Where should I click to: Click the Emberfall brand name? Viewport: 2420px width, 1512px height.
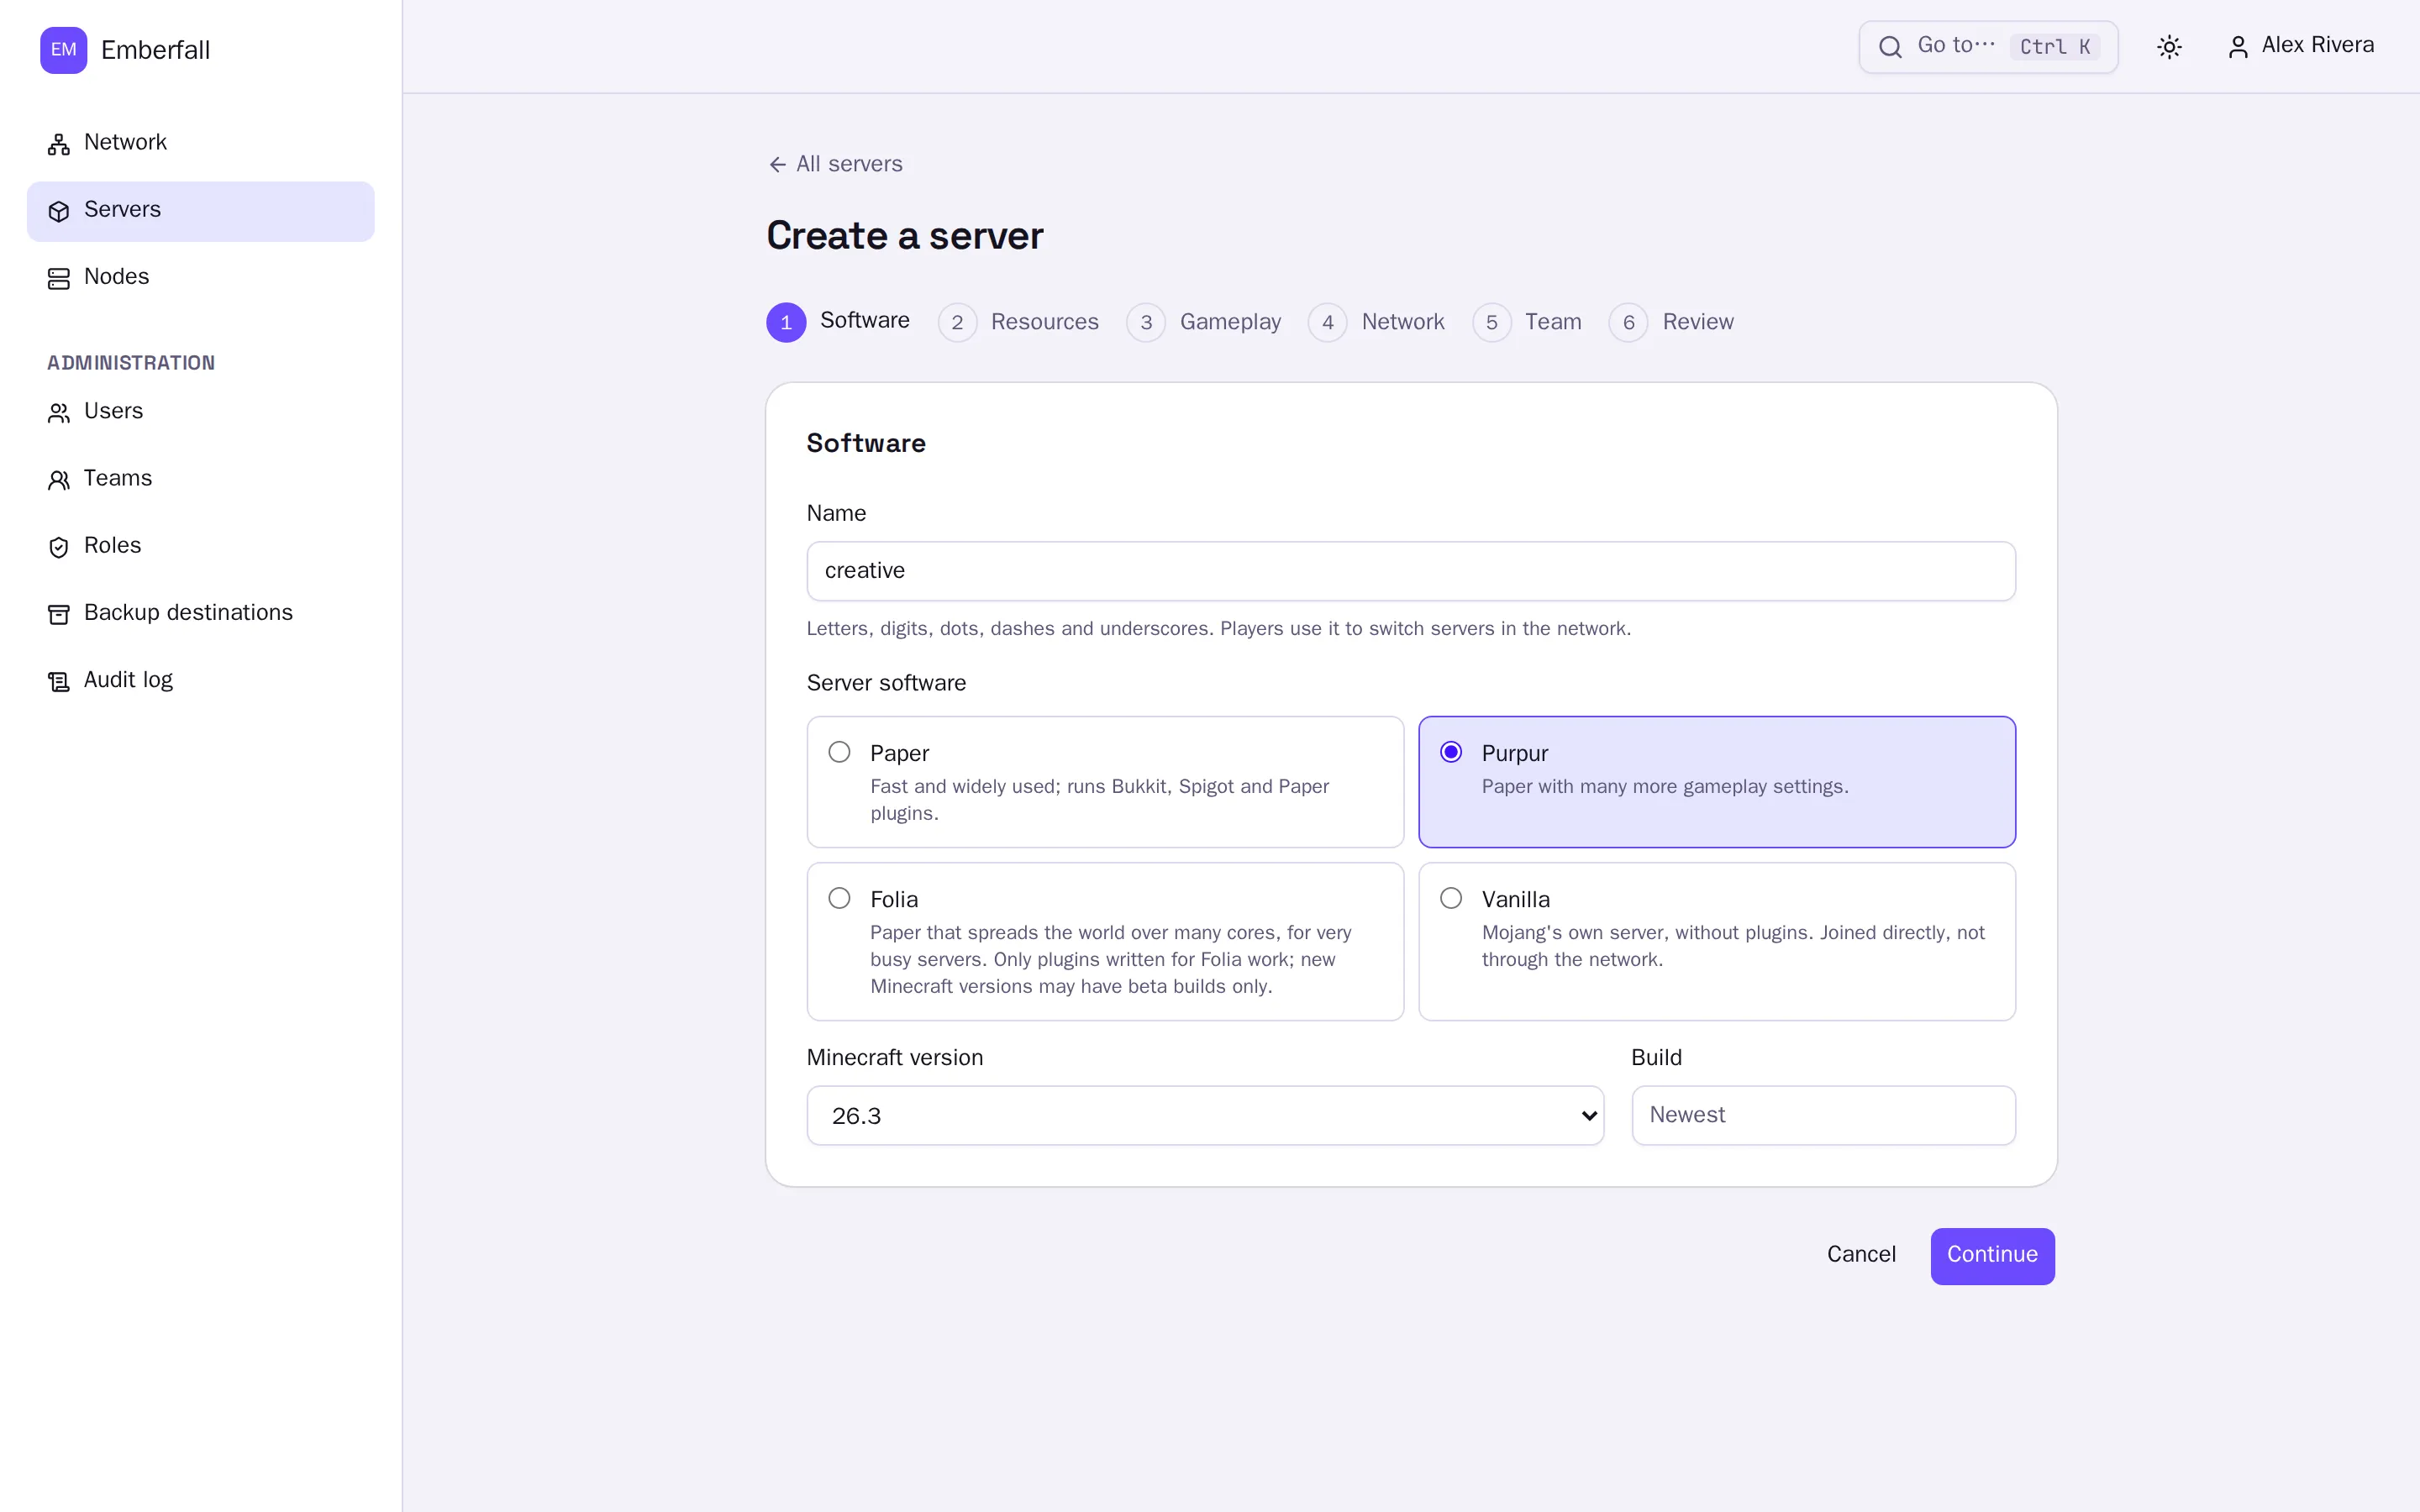click(x=155, y=50)
